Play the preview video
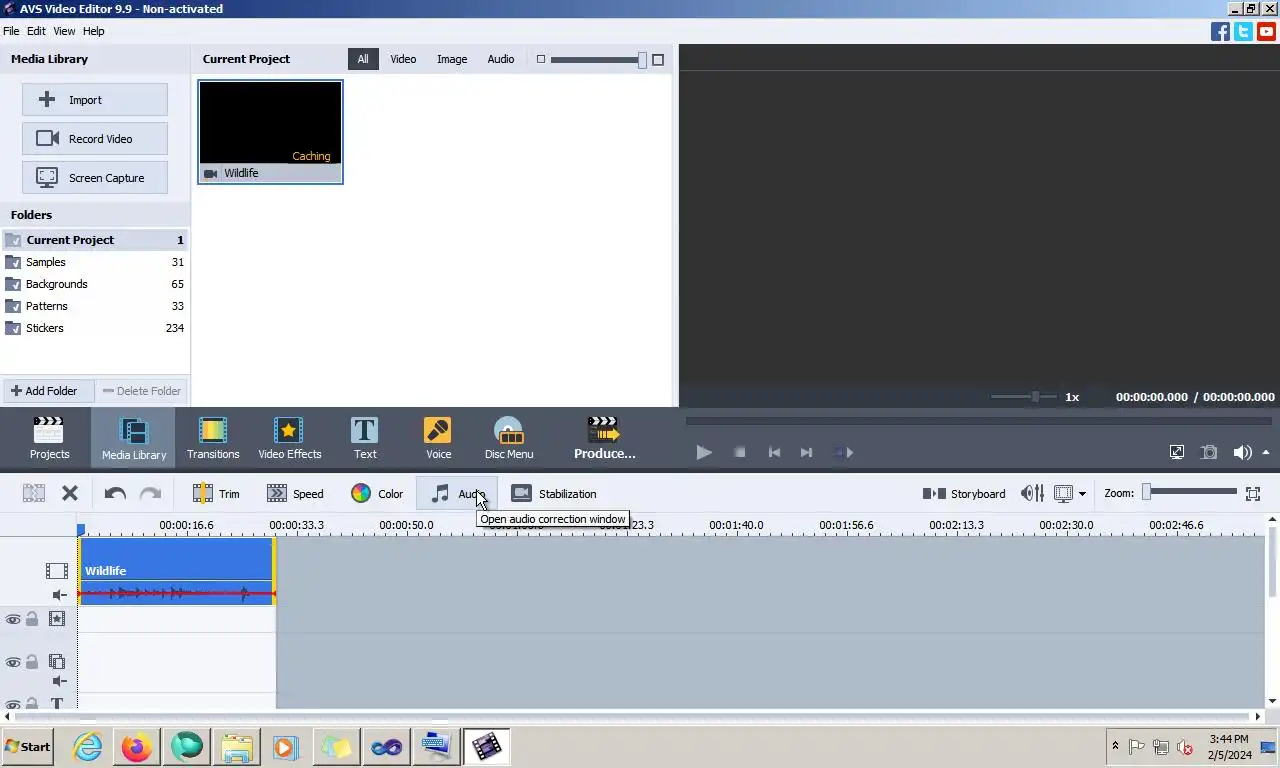Viewport: 1280px width, 768px height. [704, 452]
